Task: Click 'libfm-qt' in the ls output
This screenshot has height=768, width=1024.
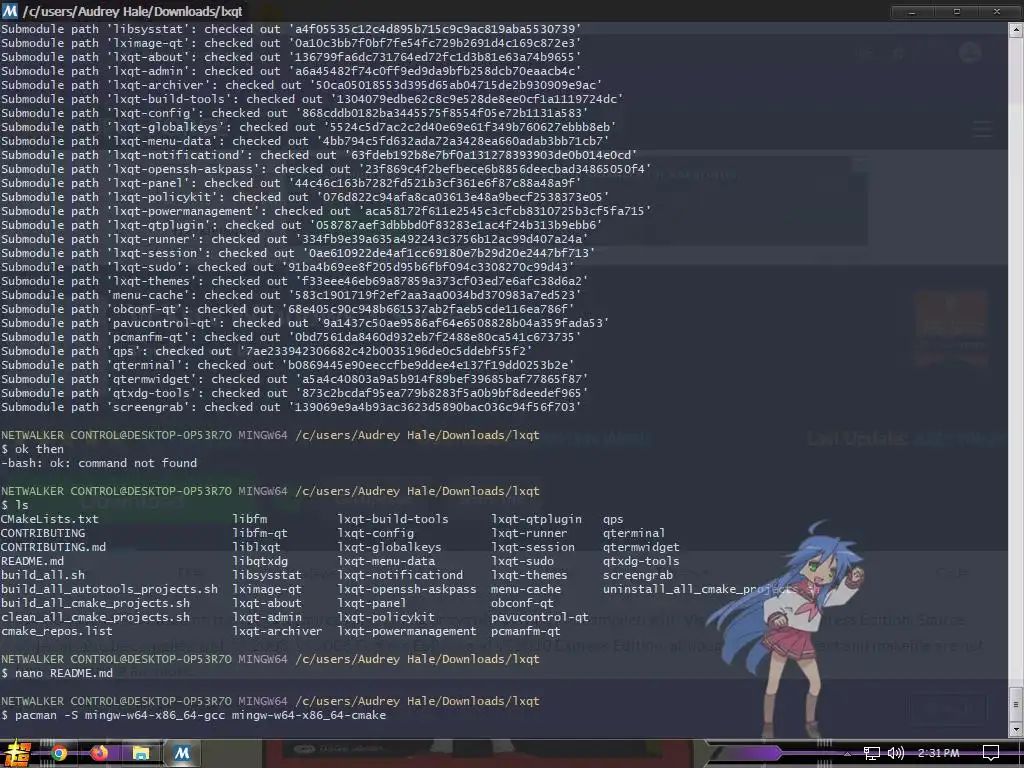Action: 260,534
